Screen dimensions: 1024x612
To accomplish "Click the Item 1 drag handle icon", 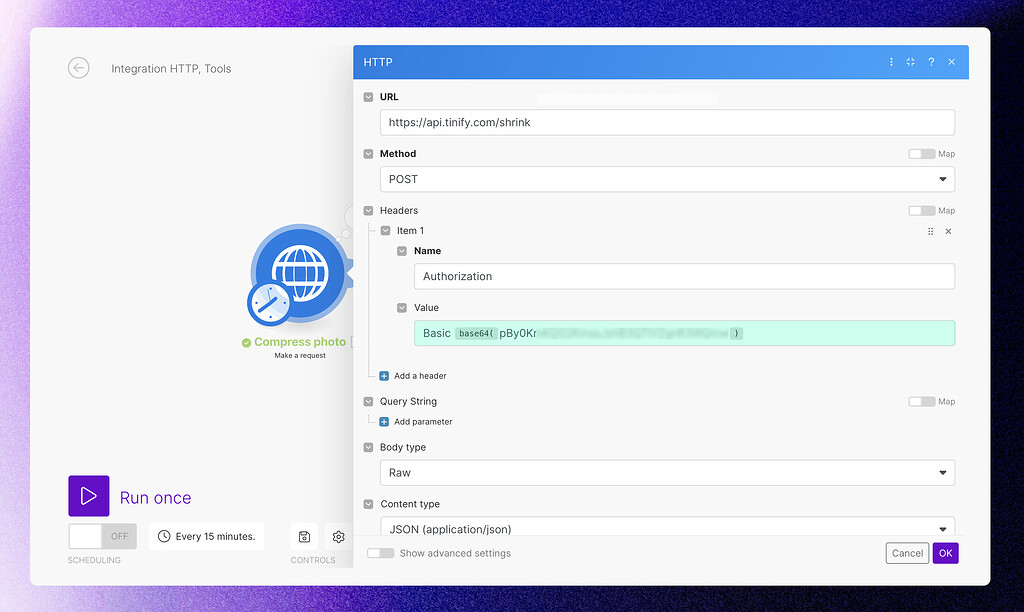I will tap(930, 231).
